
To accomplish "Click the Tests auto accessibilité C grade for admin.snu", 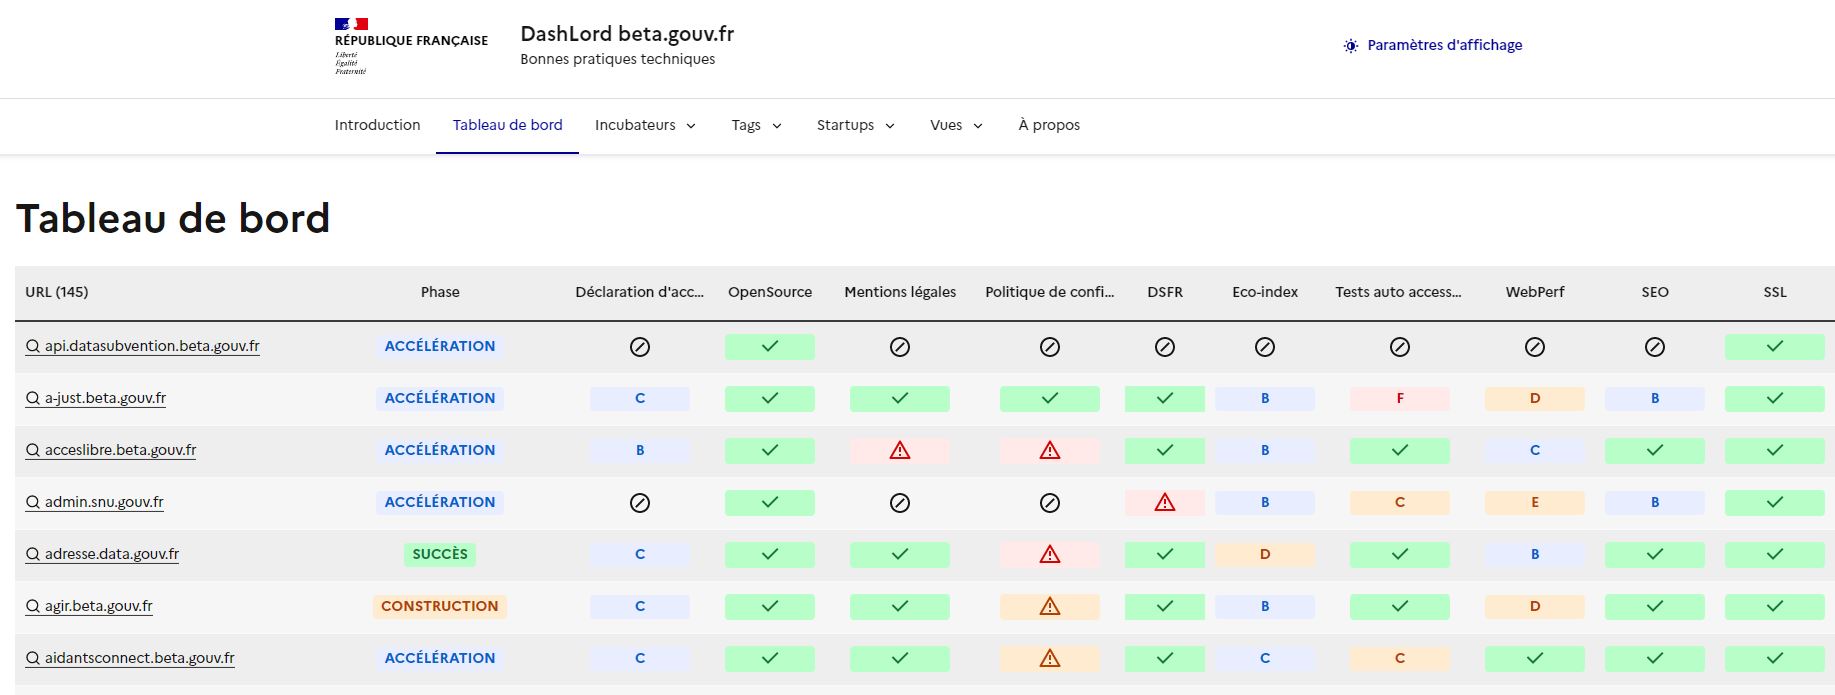I will tap(1400, 503).
